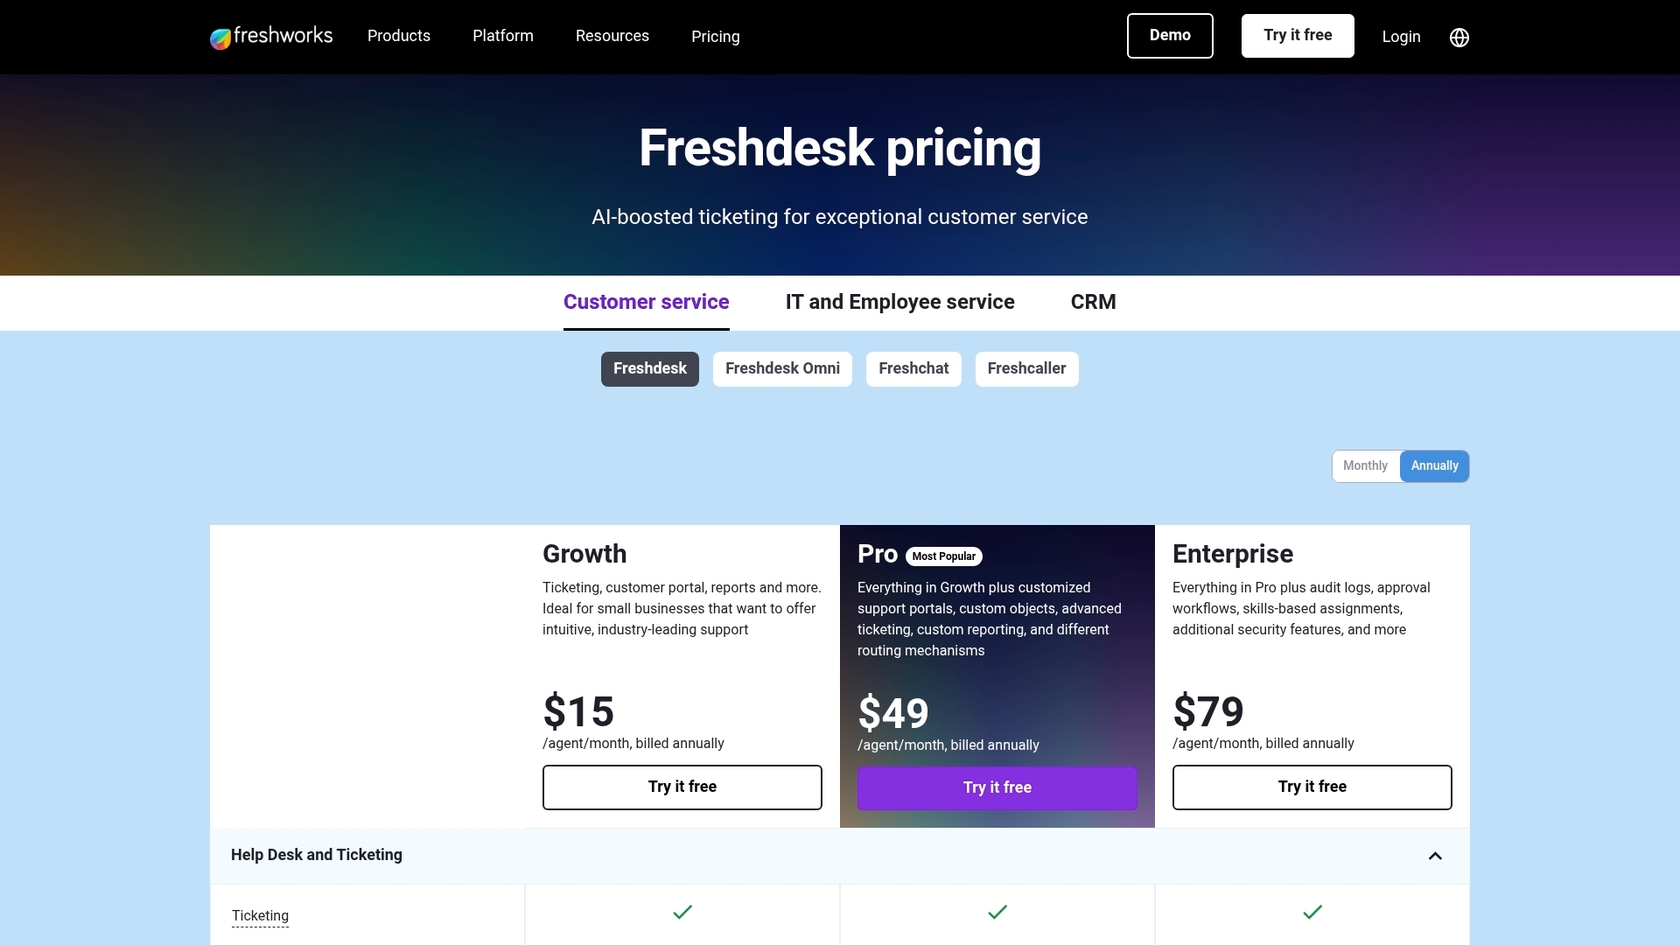This screenshot has height=945, width=1680.
Task: Select the Freshdesk Omni pill
Action: click(x=782, y=368)
